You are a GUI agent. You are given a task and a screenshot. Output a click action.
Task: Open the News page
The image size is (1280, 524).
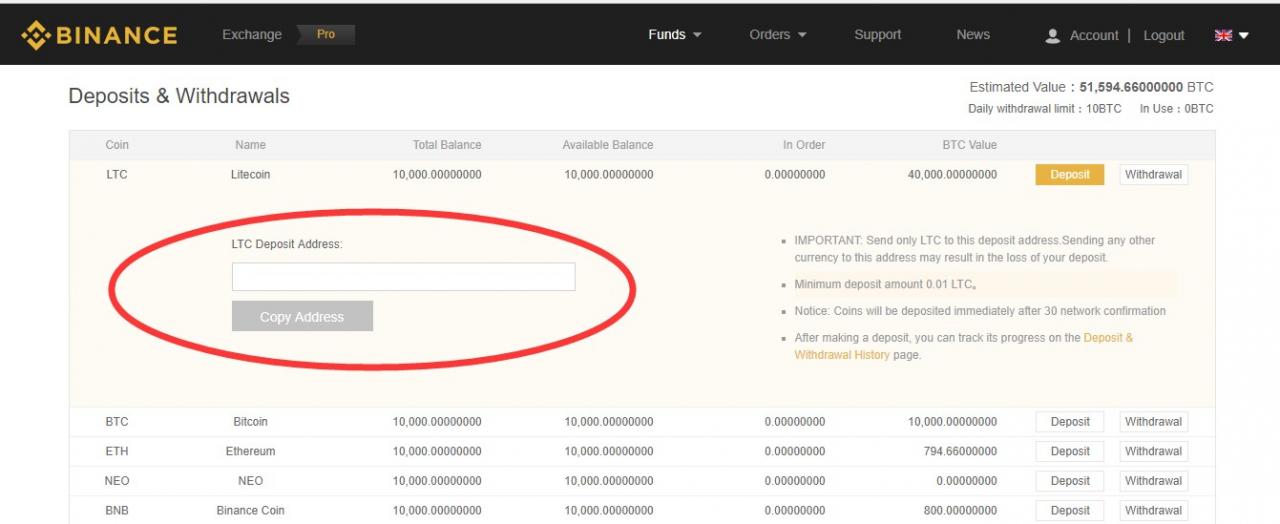[x=972, y=34]
